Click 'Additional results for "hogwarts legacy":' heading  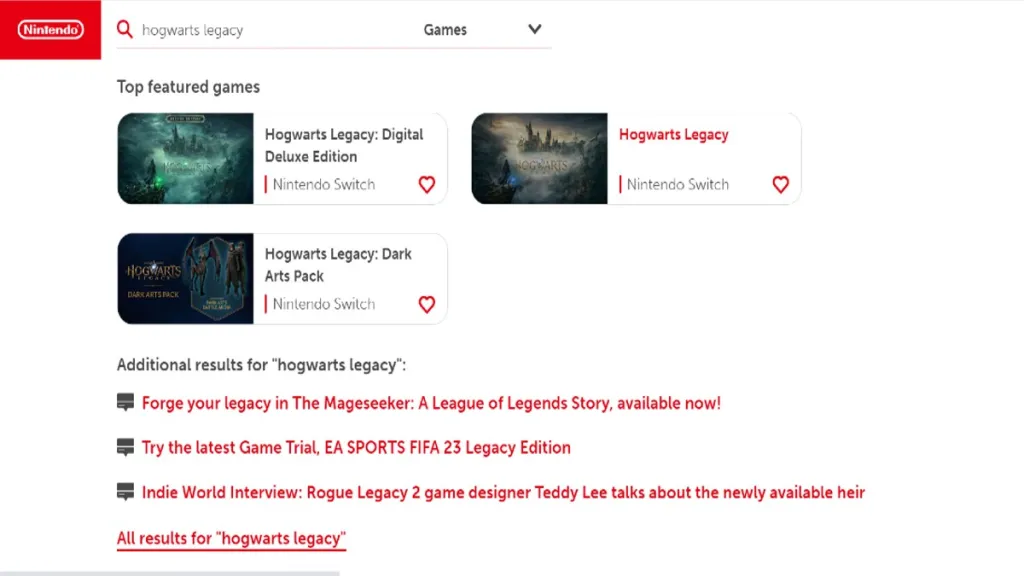[x=261, y=365]
